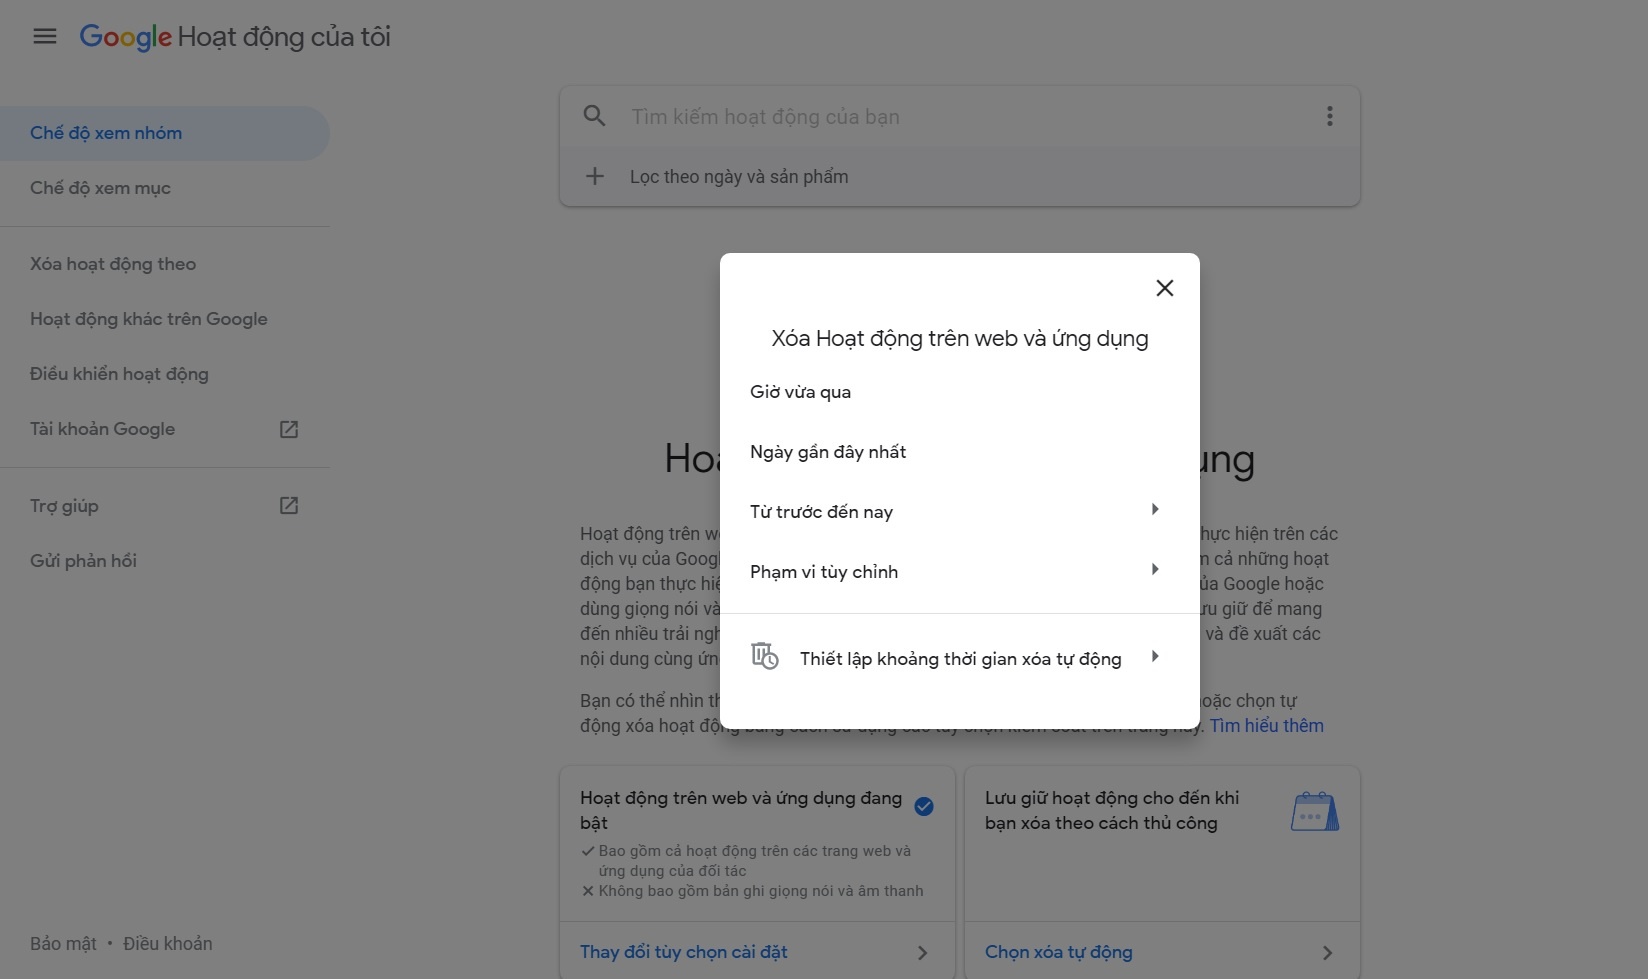Toggle the blue check on web activity status
This screenshot has height=979, width=1648.
tap(923, 806)
